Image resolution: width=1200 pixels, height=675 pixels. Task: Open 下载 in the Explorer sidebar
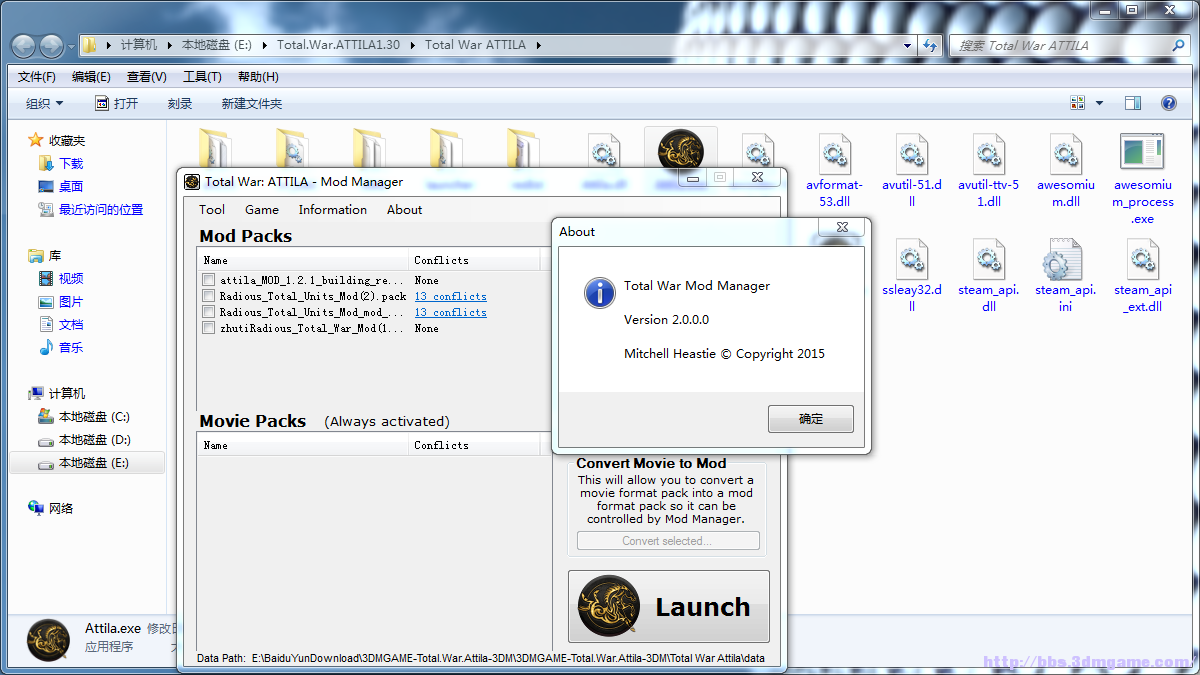click(71, 163)
